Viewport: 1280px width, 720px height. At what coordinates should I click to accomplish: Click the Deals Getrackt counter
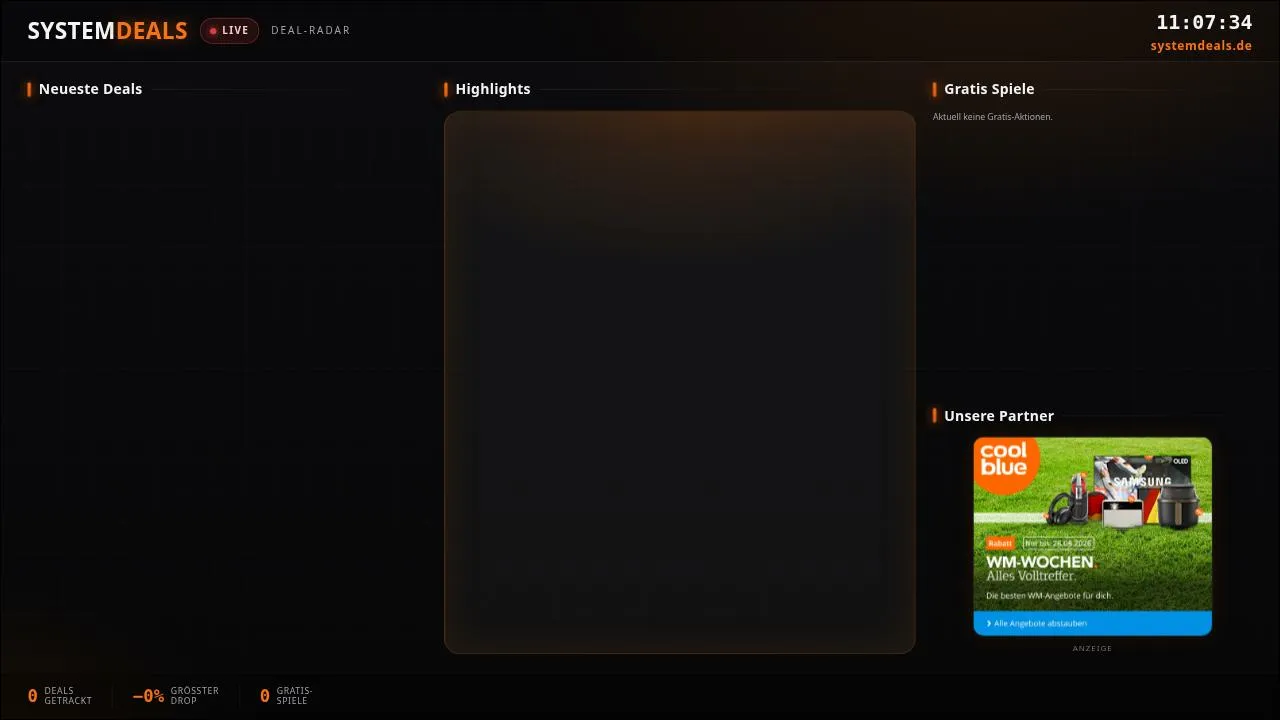(x=60, y=696)
